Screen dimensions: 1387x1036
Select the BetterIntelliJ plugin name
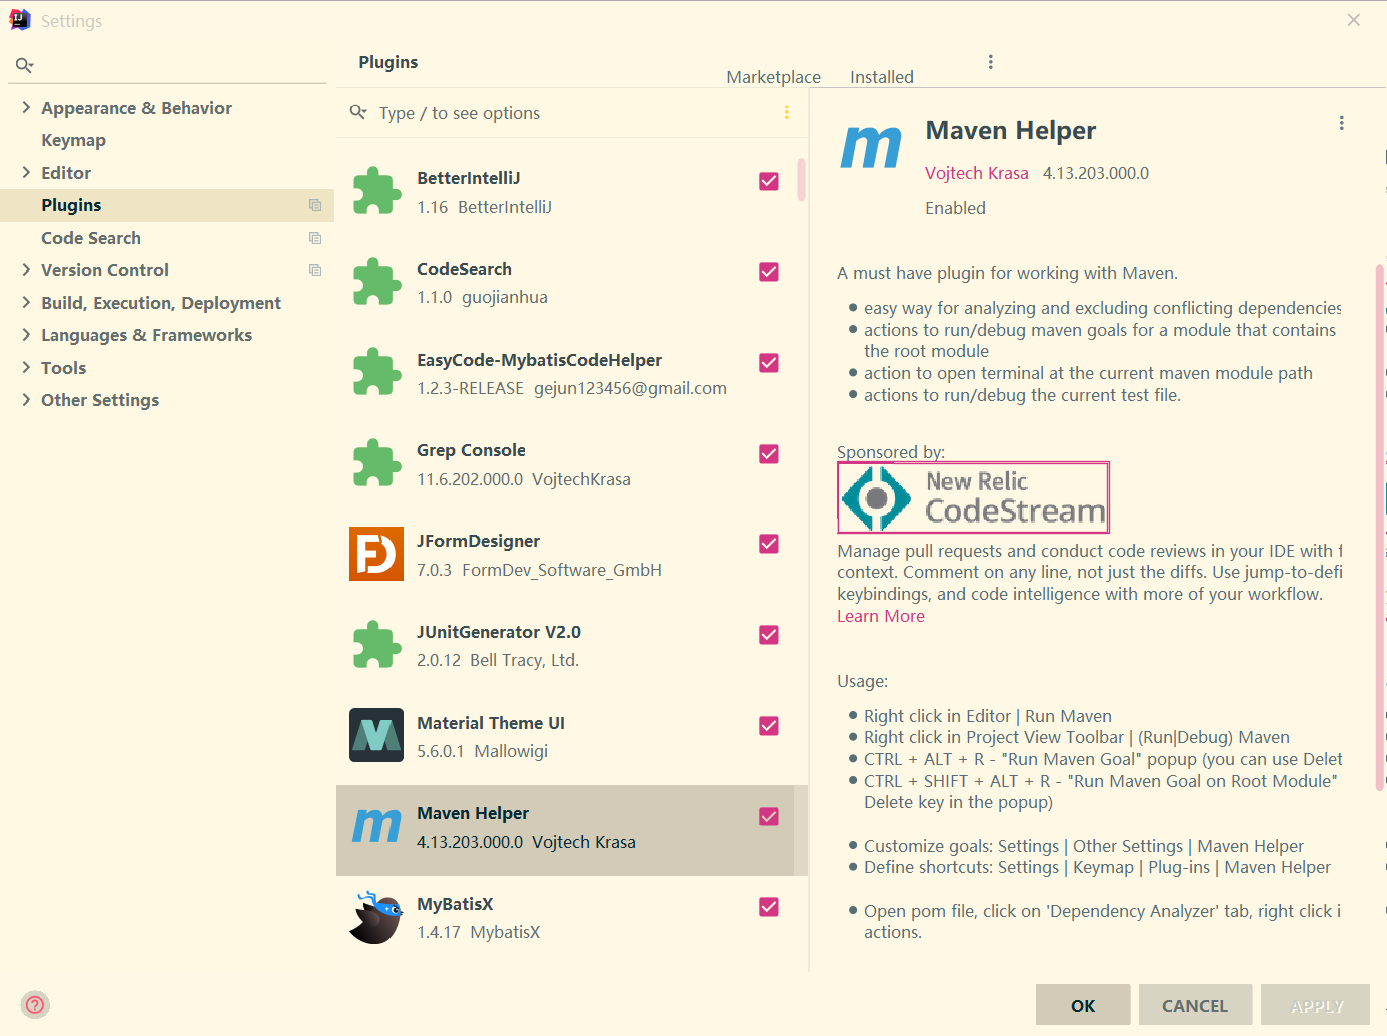pyautogui.click(x=469, y=178)
